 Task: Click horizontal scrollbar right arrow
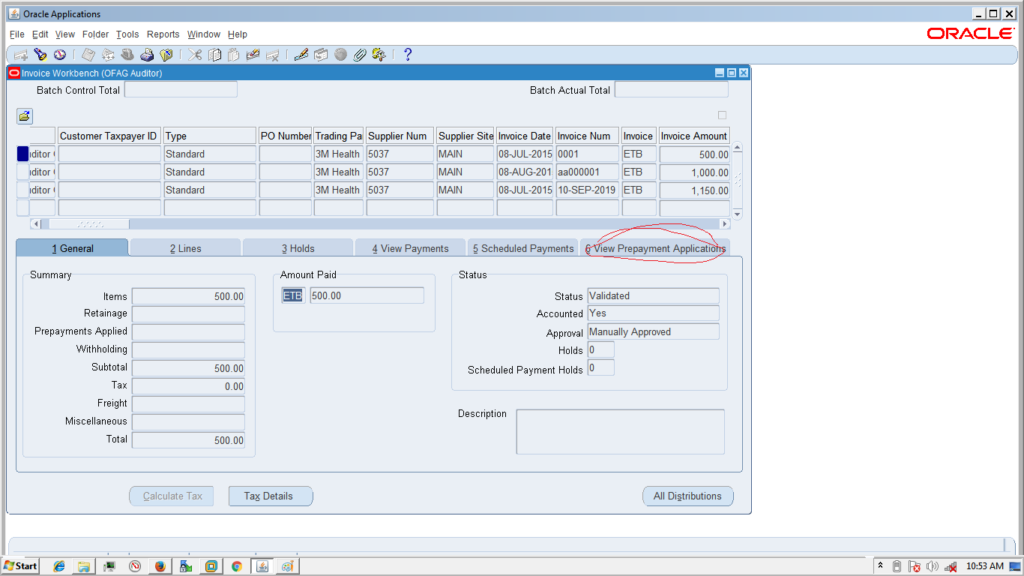coord(724,224)
